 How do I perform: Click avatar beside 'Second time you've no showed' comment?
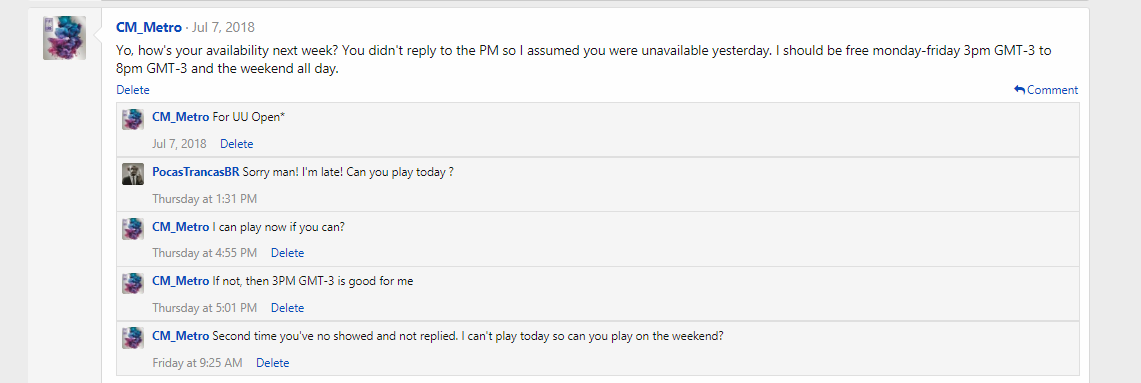(132, 338)
